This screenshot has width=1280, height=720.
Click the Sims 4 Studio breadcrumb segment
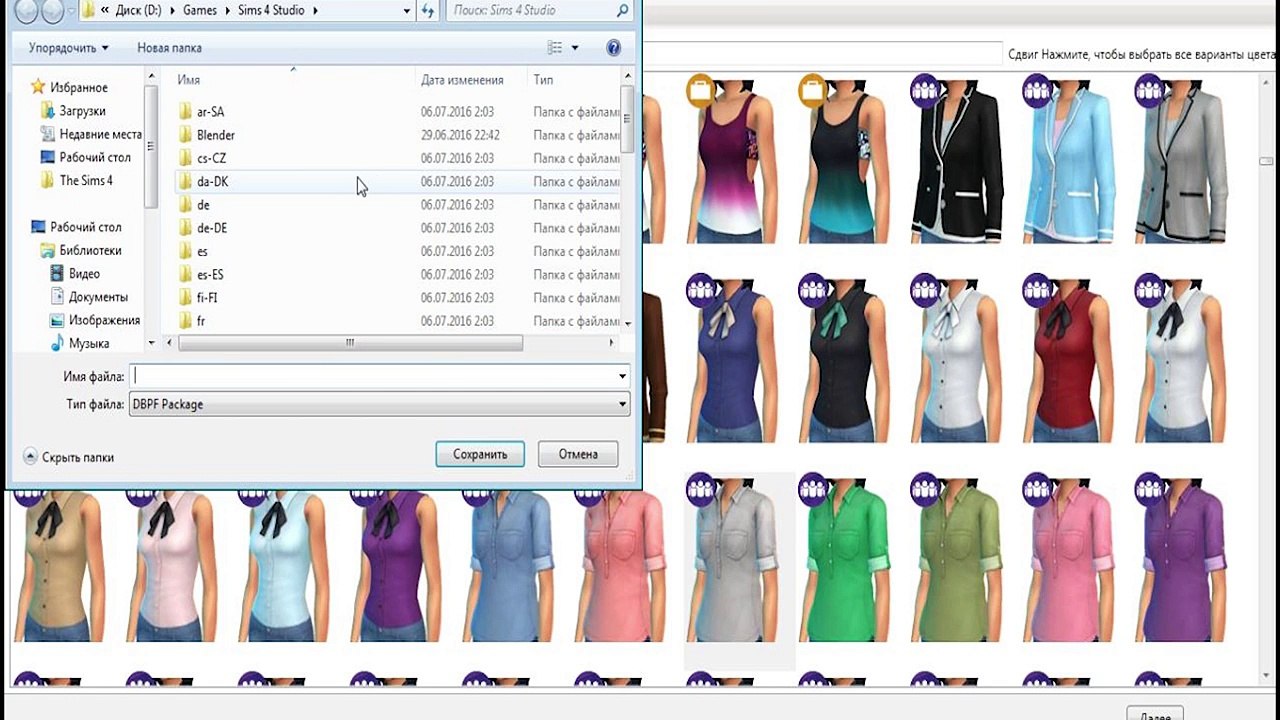point(269,11)
